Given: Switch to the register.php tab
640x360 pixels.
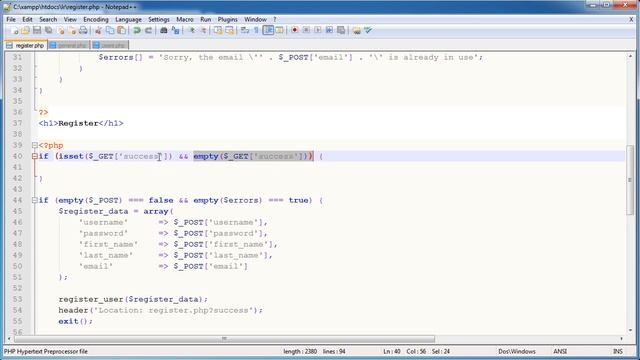Looking at the screenshot, I should pyautogui.click(x=26, y=45).
